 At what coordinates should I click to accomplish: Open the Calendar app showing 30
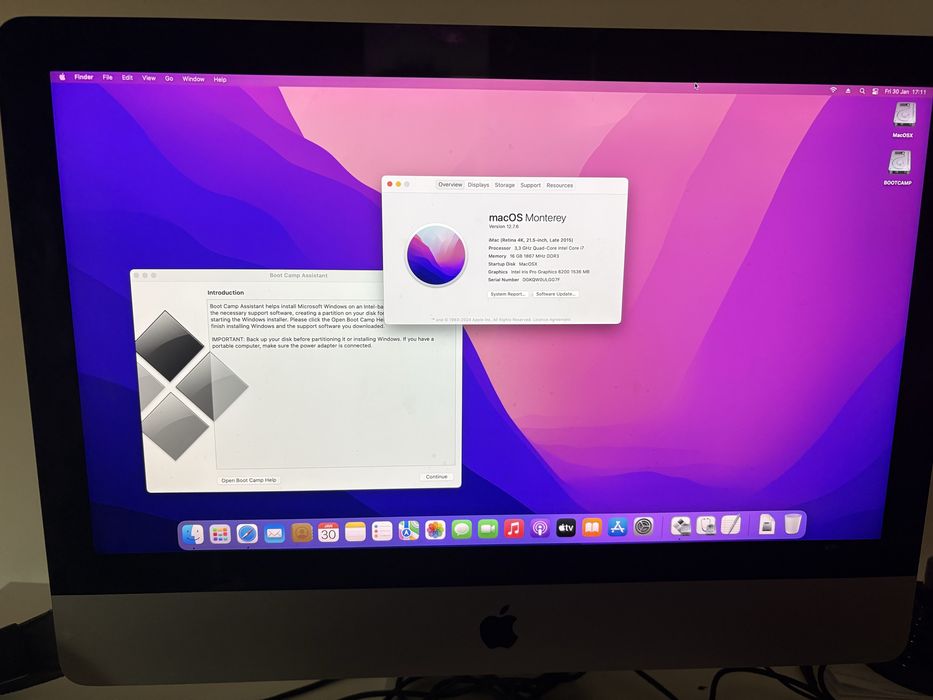click(328, 532)
